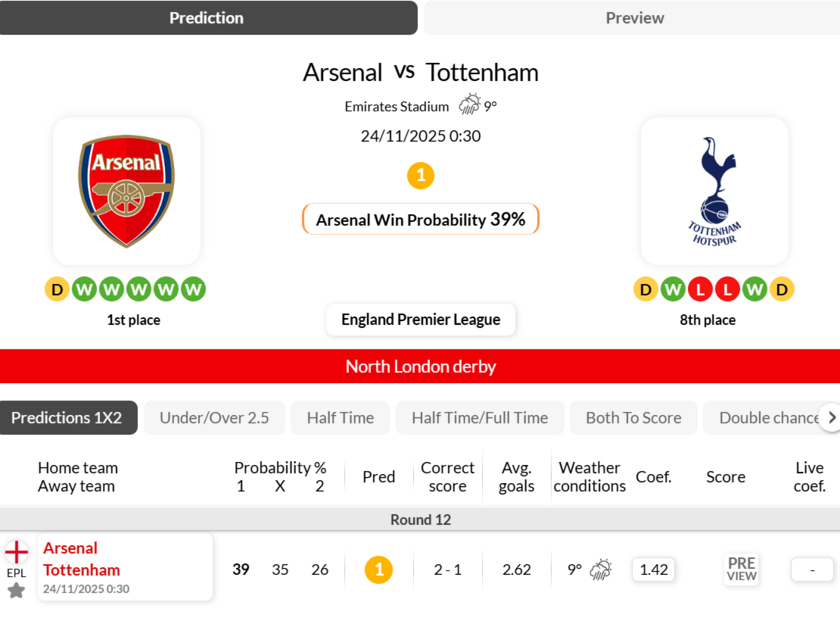
Task: Click Tottenham's first red L form badge
Action: coord(700,290)
